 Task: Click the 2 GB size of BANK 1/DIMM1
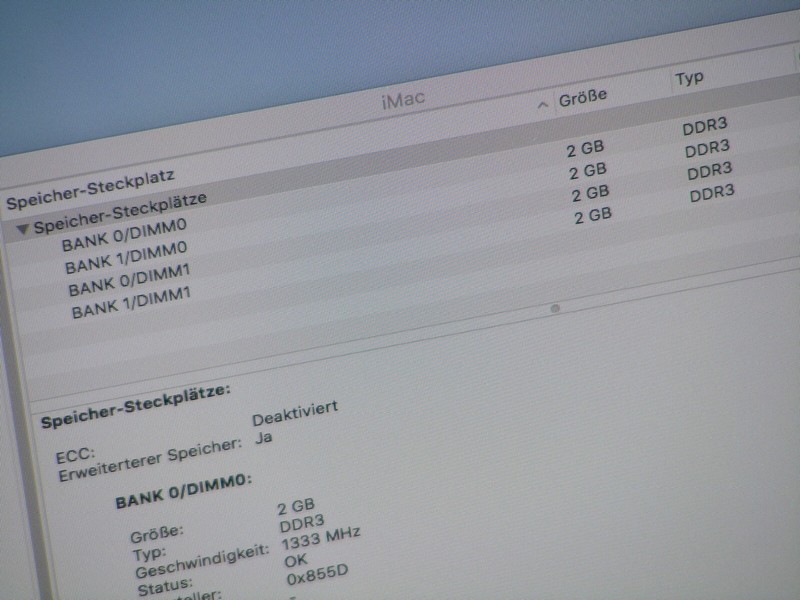click(x=593, y=216)
